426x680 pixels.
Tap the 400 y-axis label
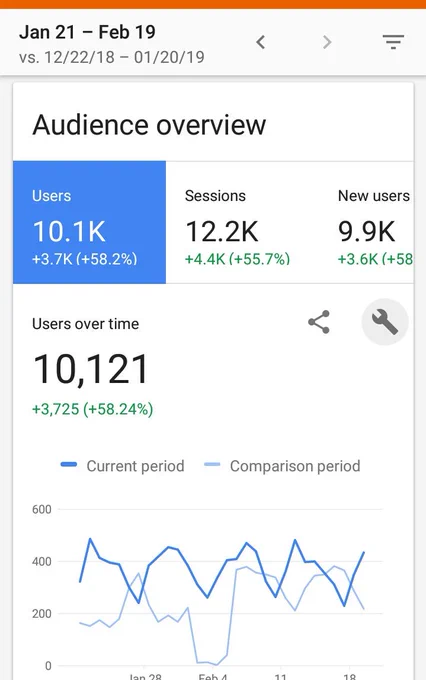pyautogui.click(x=42, y=562)
